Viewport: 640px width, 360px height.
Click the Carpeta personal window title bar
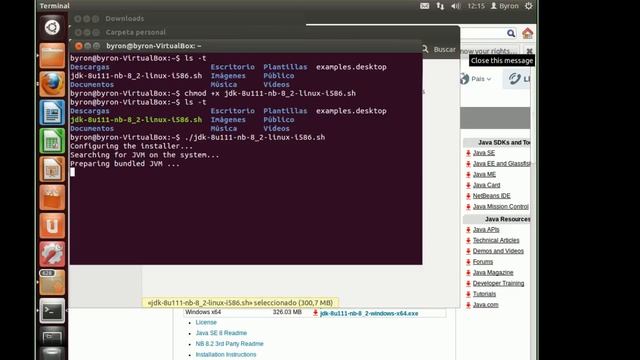pos(265,32)
